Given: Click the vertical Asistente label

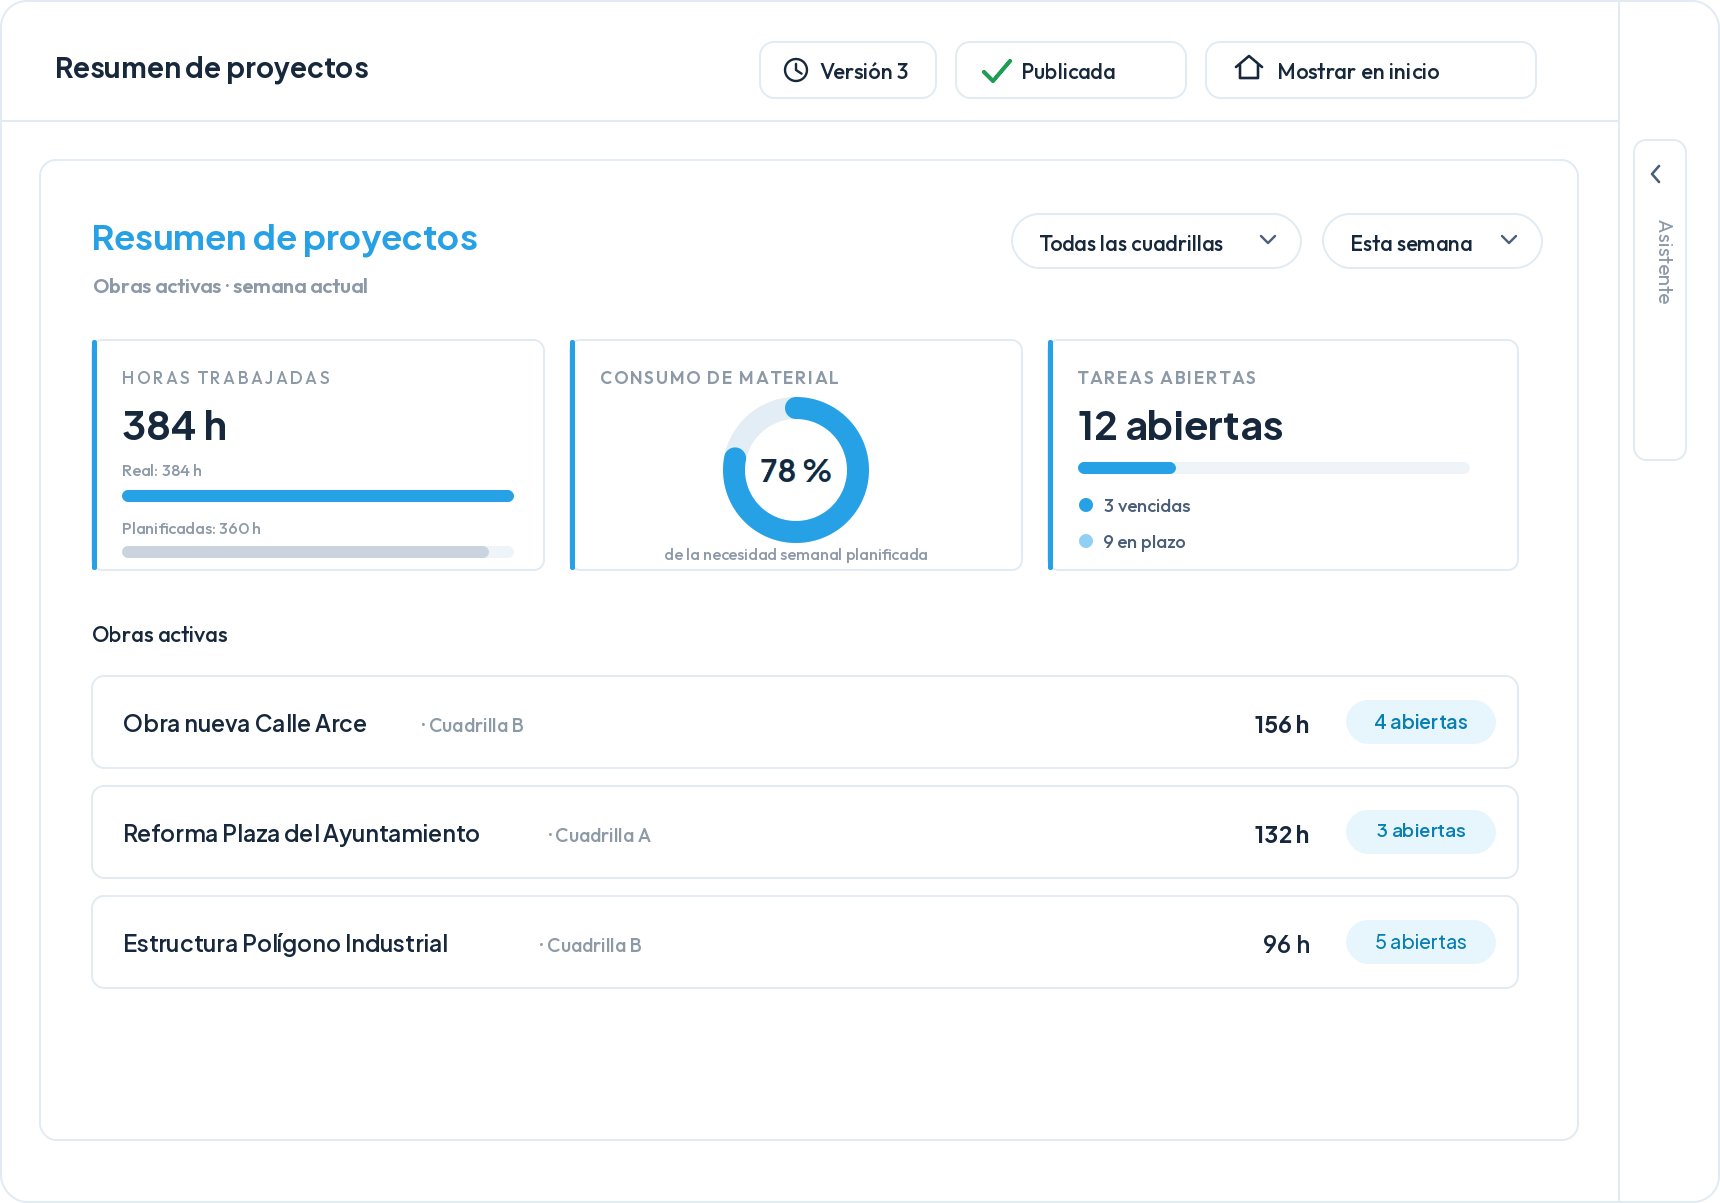Looking at the screenshot, I should point(1664,262).
